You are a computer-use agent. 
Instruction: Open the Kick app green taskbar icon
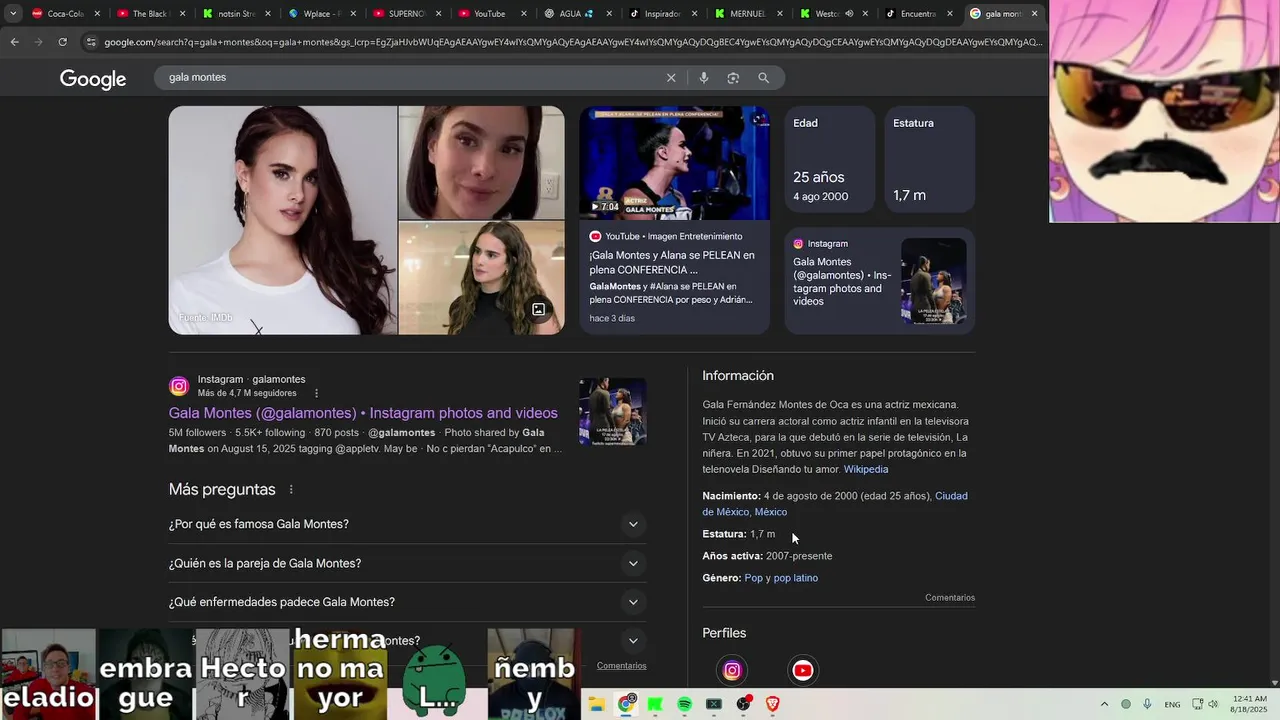(x=655, y=704)
